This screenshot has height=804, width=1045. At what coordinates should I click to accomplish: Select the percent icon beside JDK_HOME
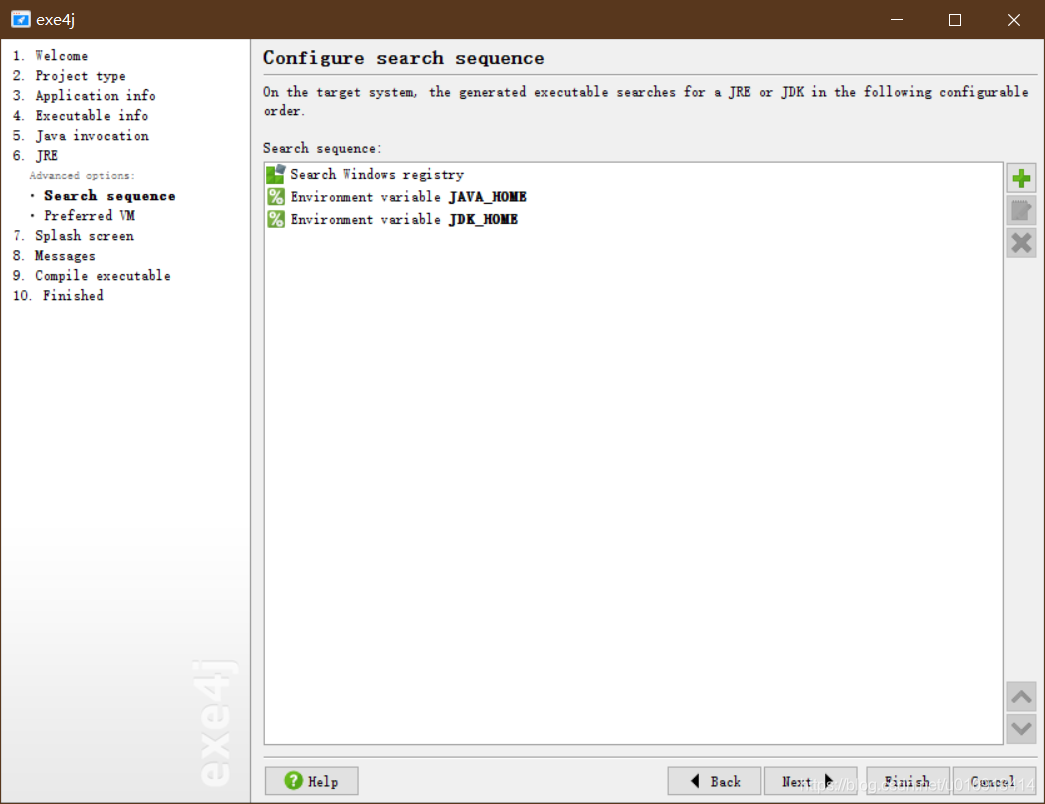[276, 219]
